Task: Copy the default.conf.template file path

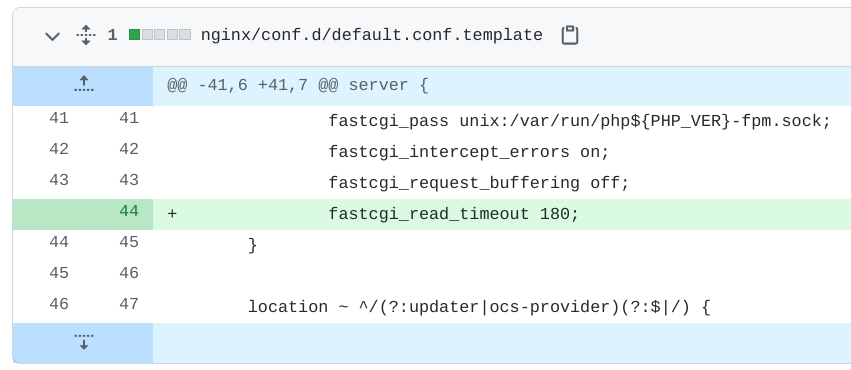Action: click(x=569, y=35)
